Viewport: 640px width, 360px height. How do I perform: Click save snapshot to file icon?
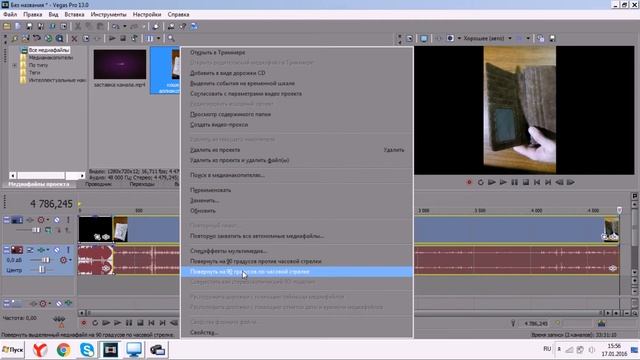(552, 38)
